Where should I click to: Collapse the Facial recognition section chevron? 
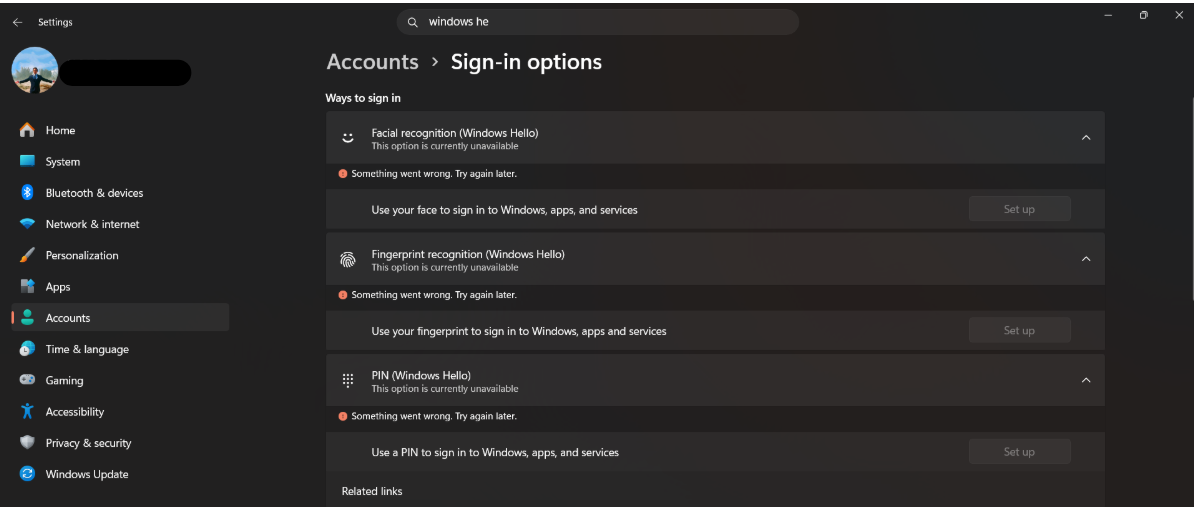pyautogui.click(x=1086, y=138)
